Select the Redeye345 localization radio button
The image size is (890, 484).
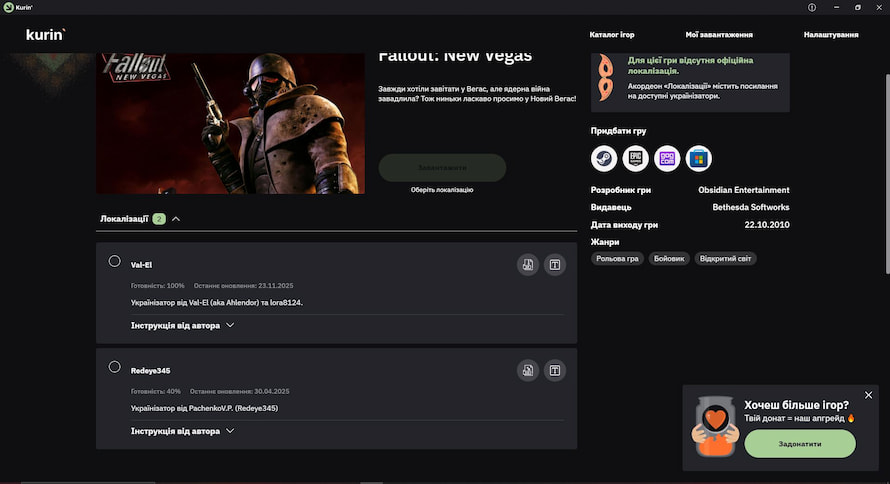click(x=115, y=367)
